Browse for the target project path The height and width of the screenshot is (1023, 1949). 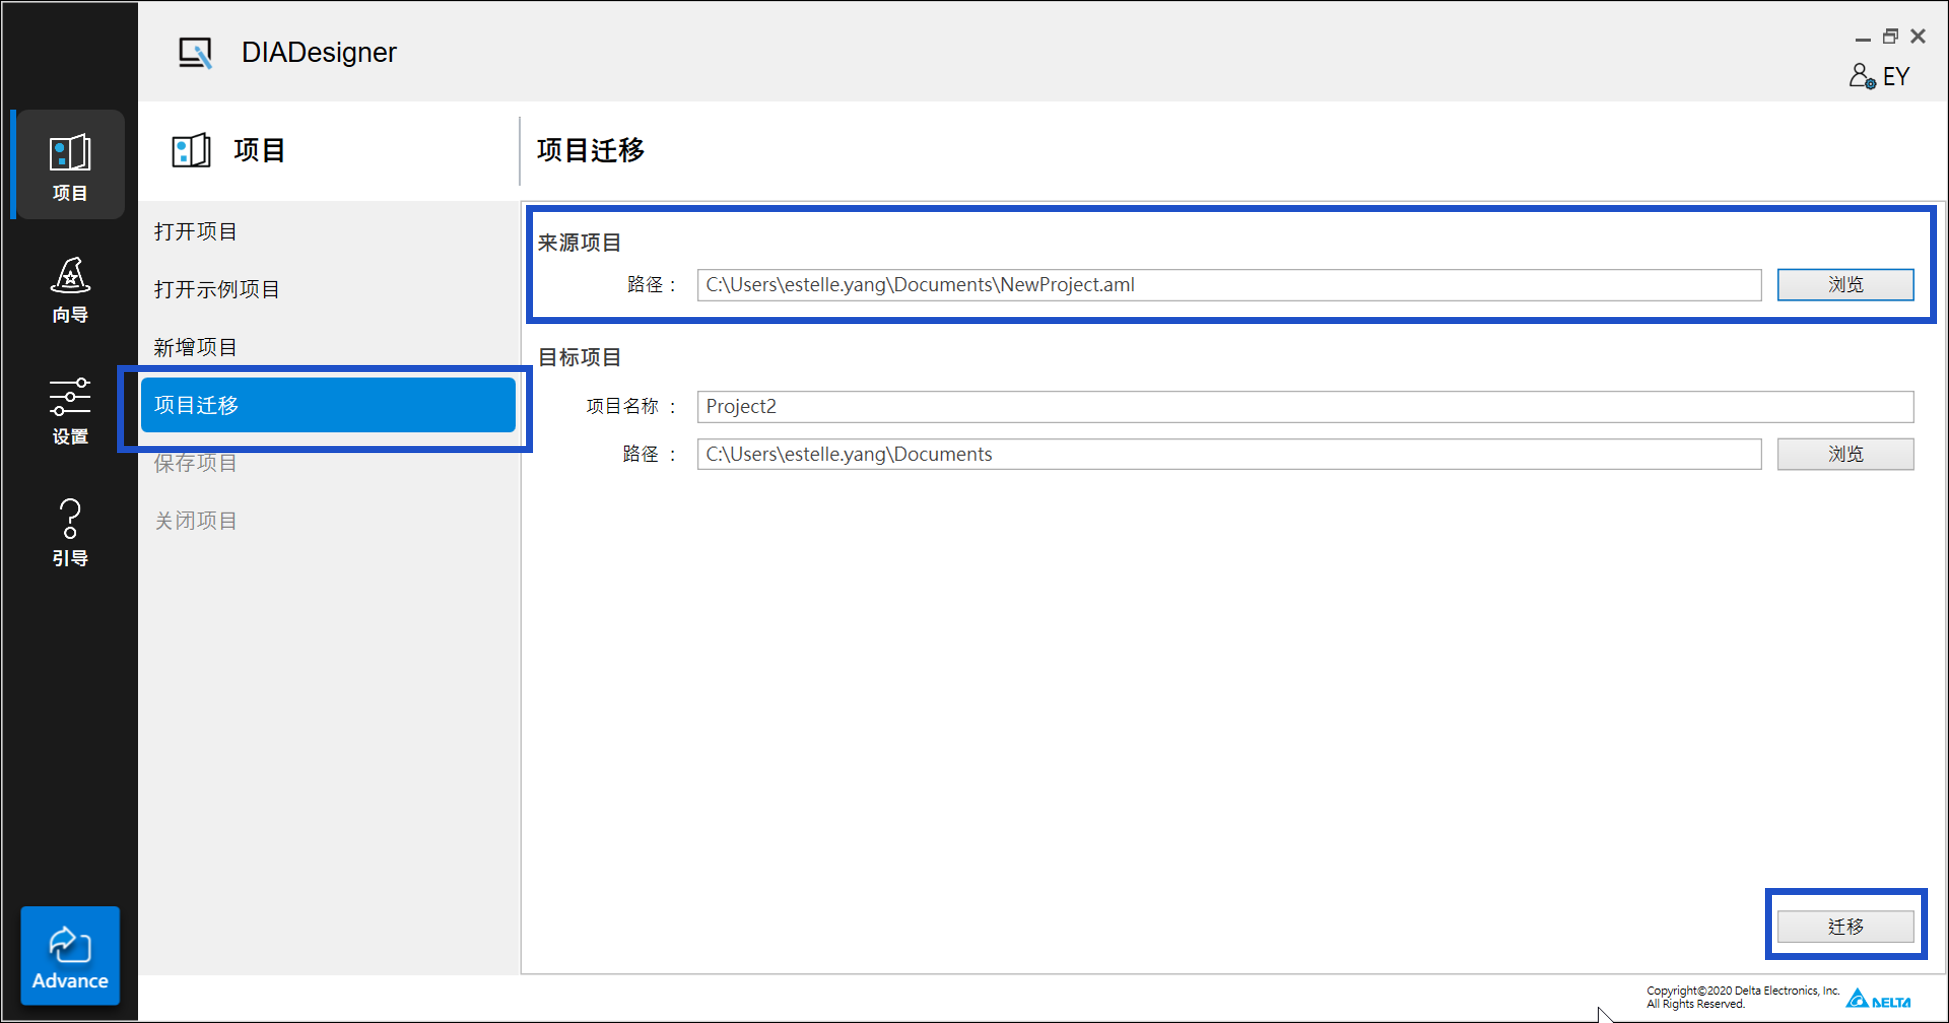tap(1844, 454)
